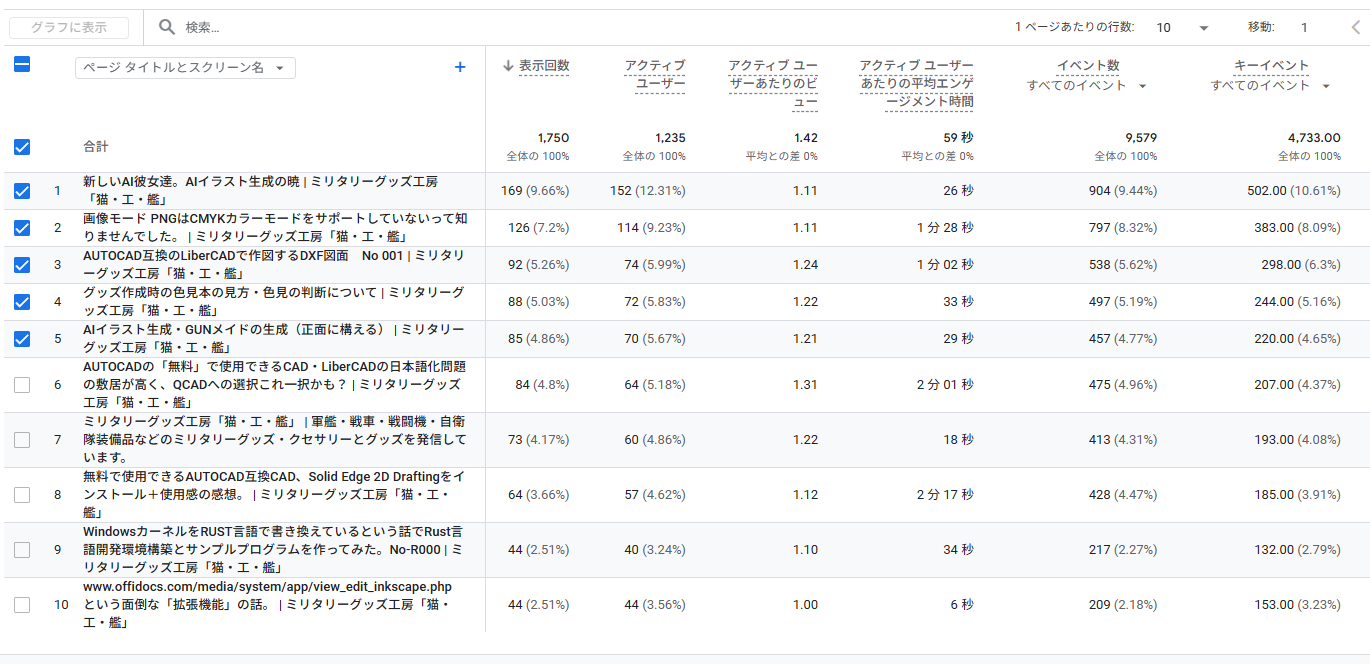This screenshot has width=1370, height=664.
Task: Click engagement time cell 2 分 17 秒
Action: coord(945,495)
